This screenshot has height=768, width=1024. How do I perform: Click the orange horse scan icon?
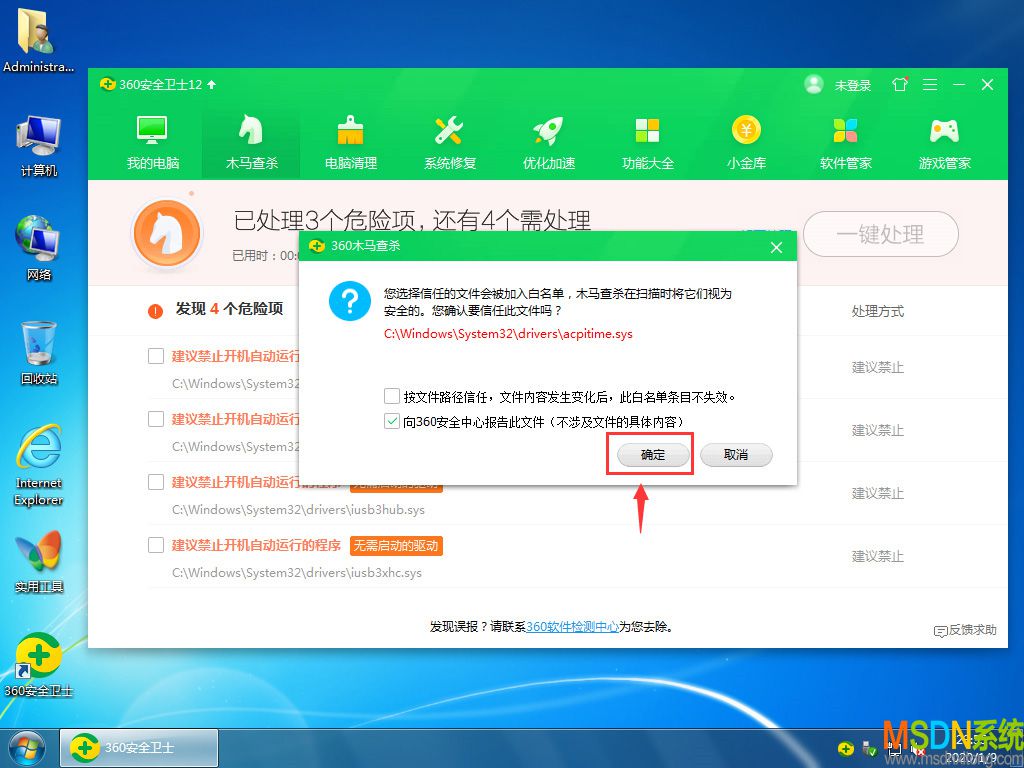coord(167,233)
